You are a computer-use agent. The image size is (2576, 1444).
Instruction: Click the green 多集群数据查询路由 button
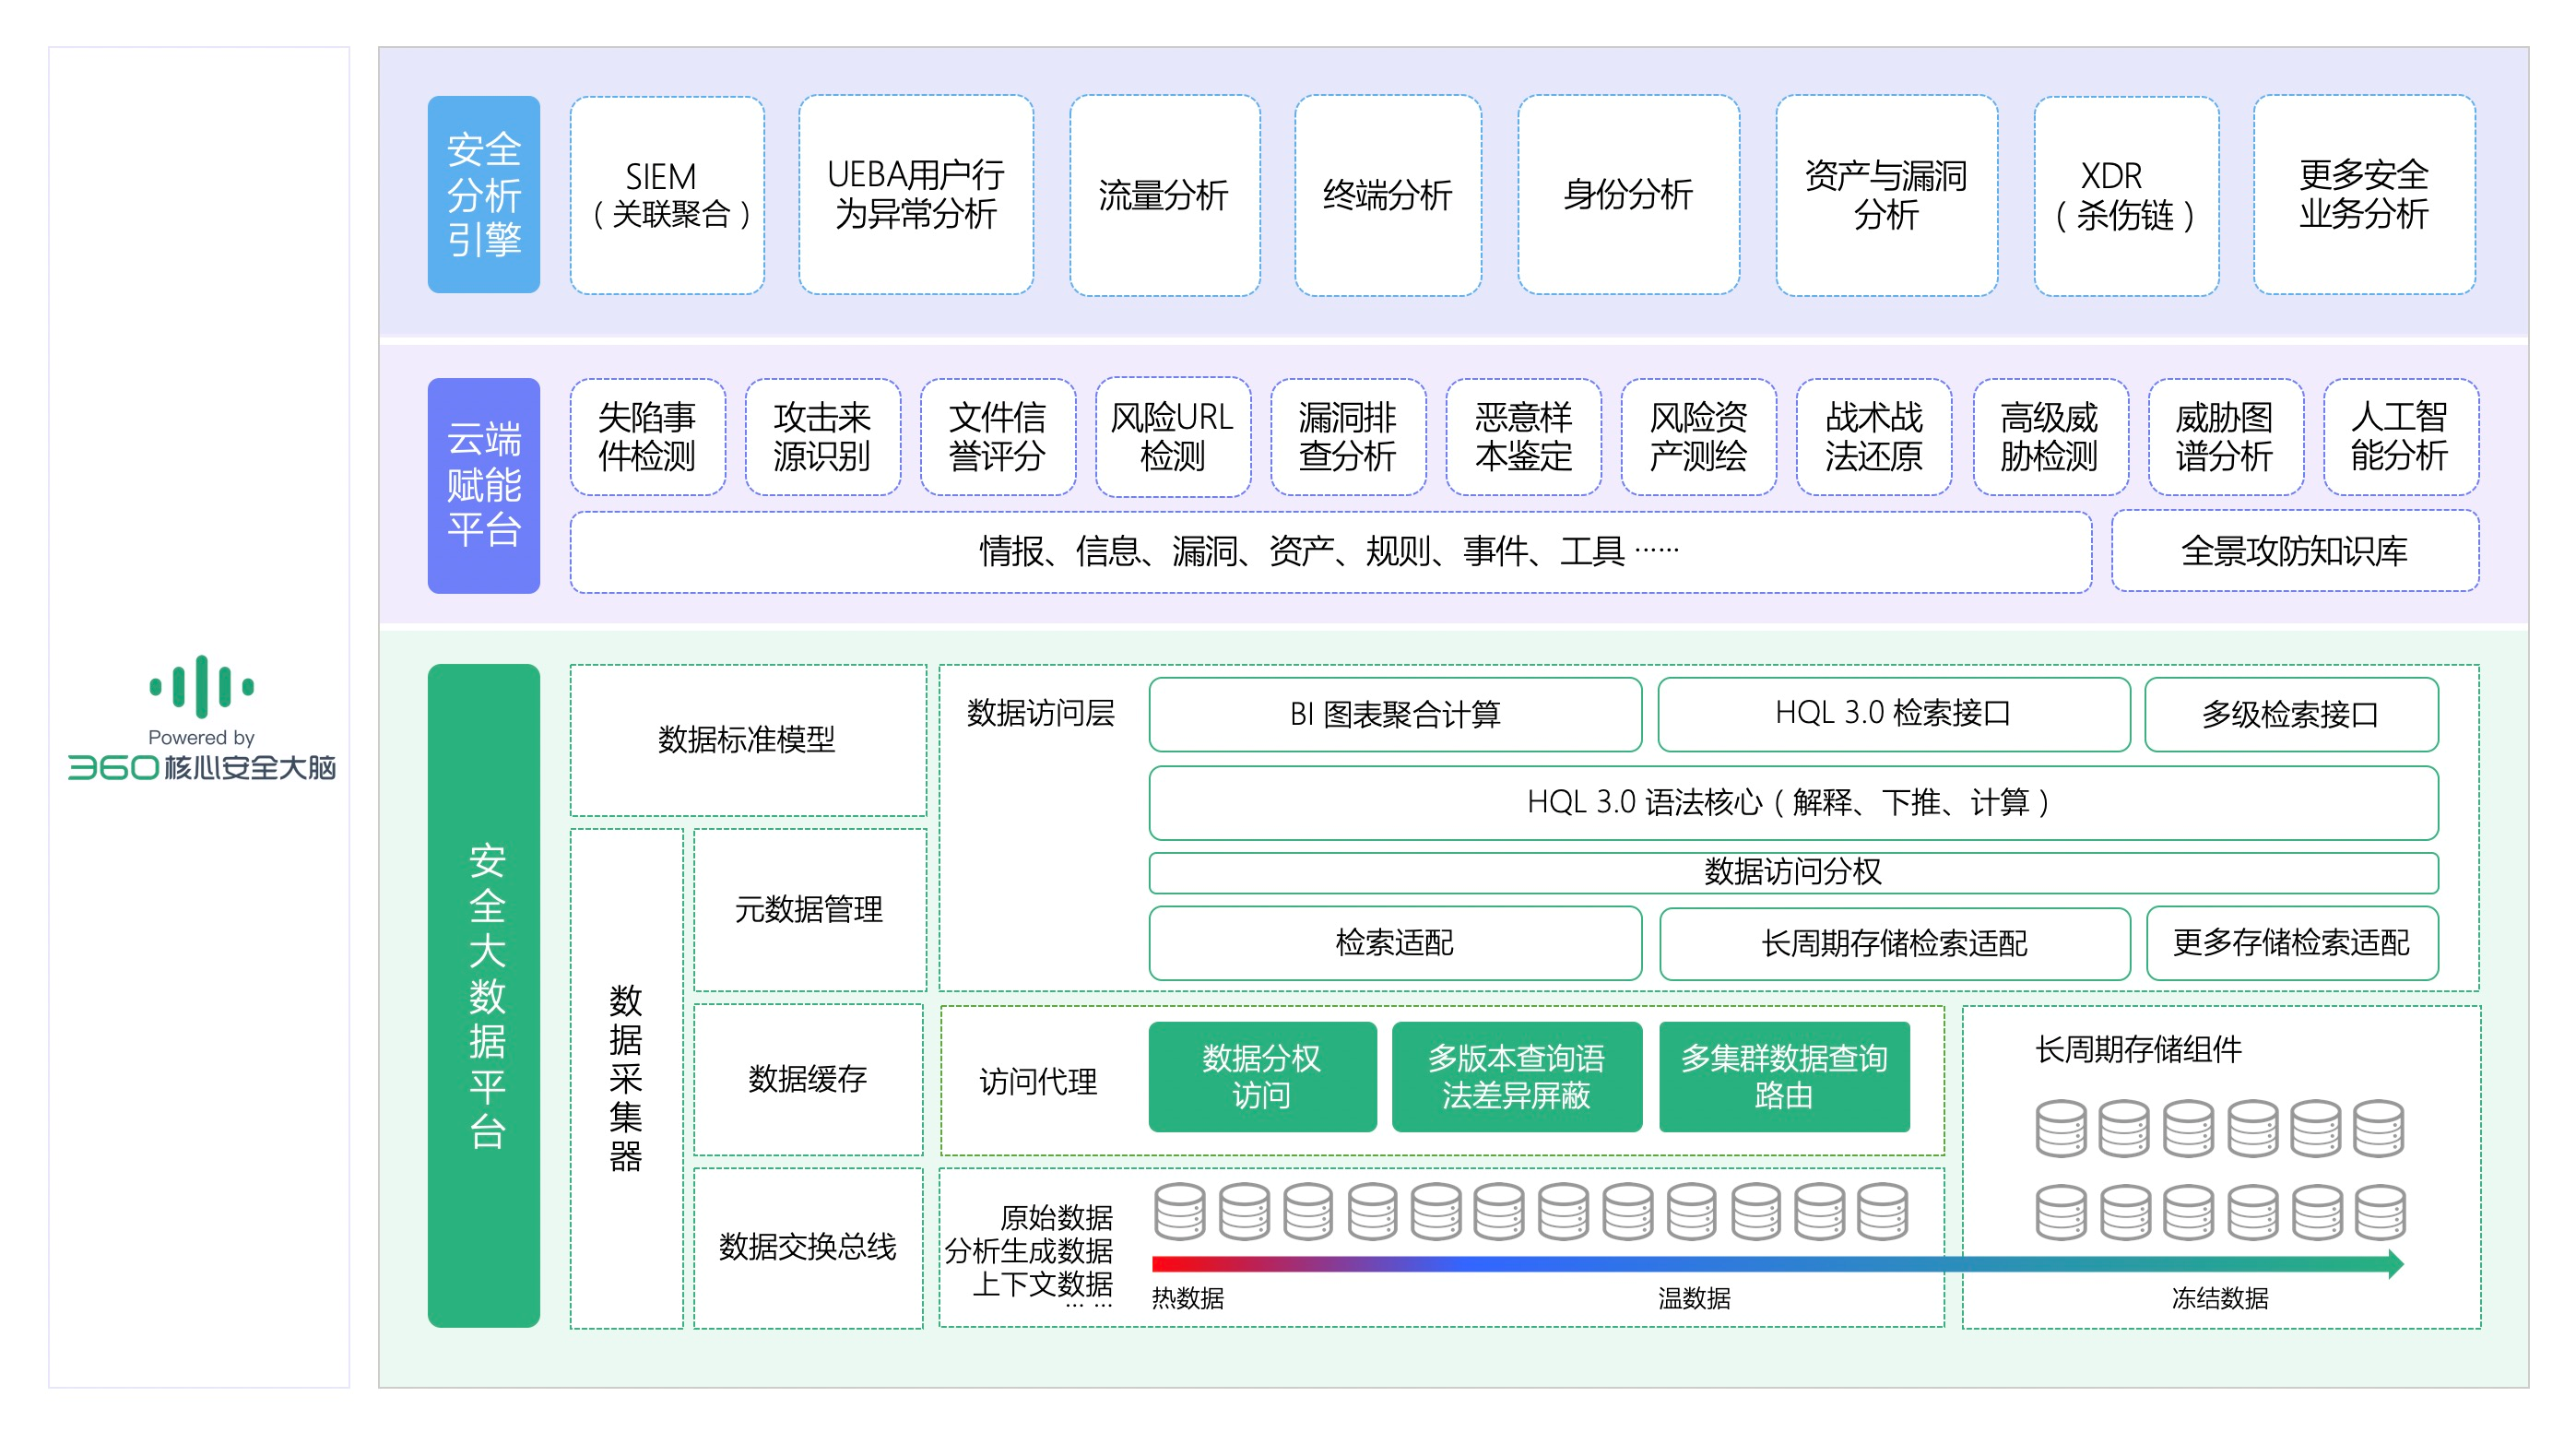tap(1783, 1076)
